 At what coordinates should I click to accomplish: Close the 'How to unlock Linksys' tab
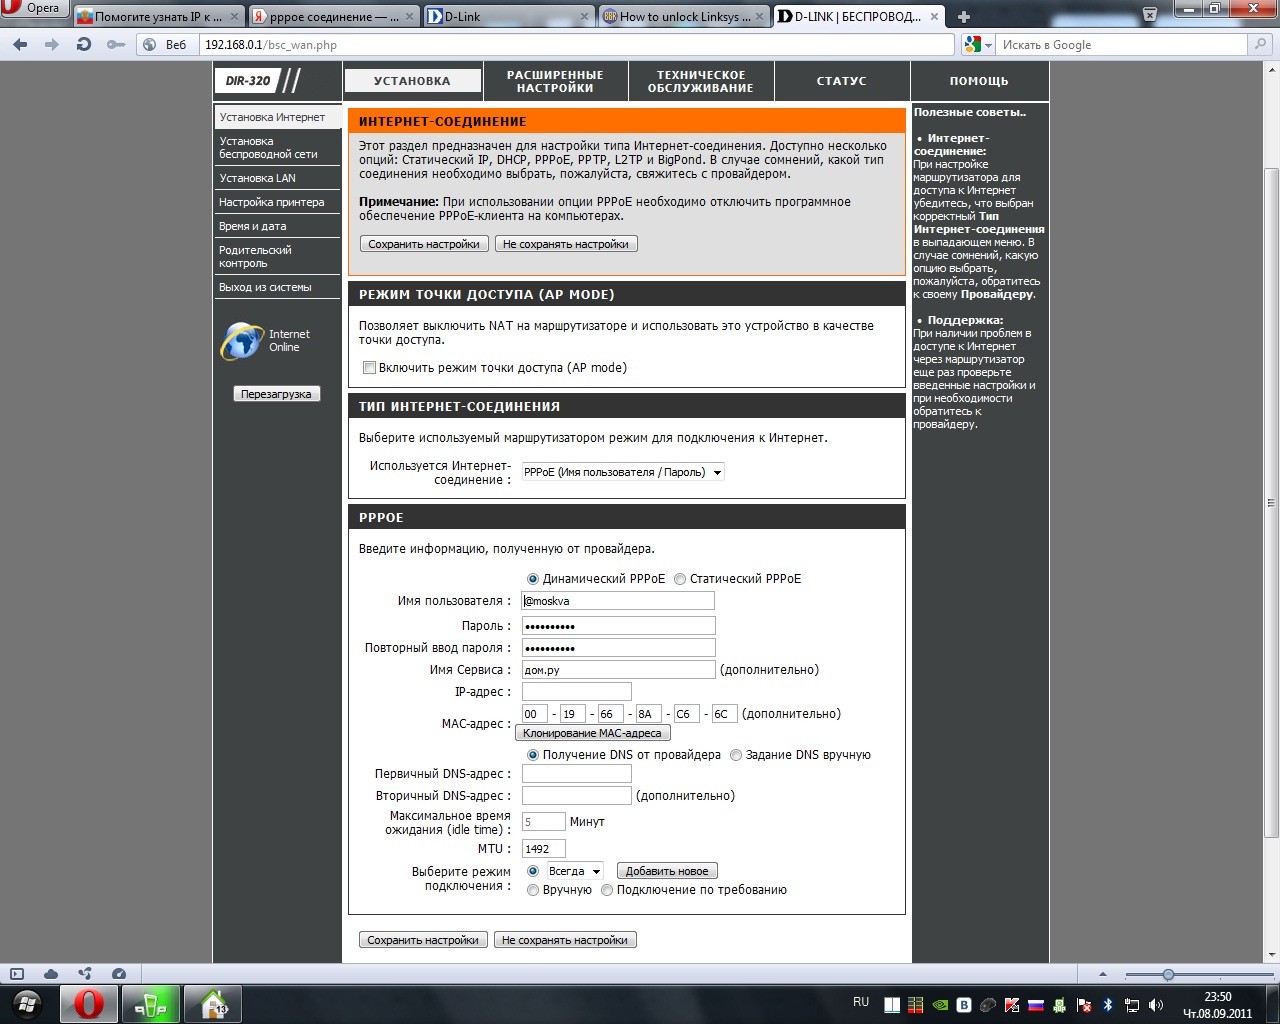(760, 17)
